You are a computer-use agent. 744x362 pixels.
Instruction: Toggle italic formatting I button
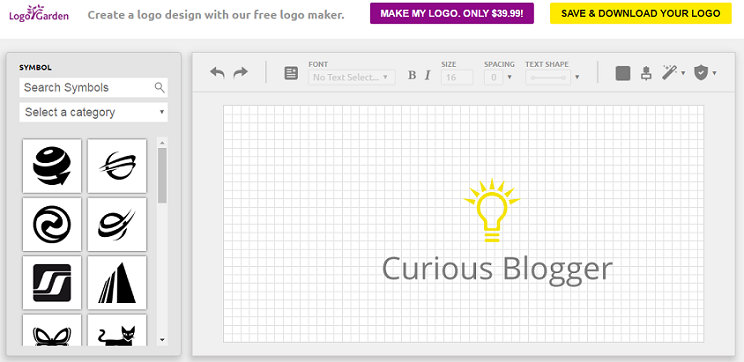click(x=427, y=75)
